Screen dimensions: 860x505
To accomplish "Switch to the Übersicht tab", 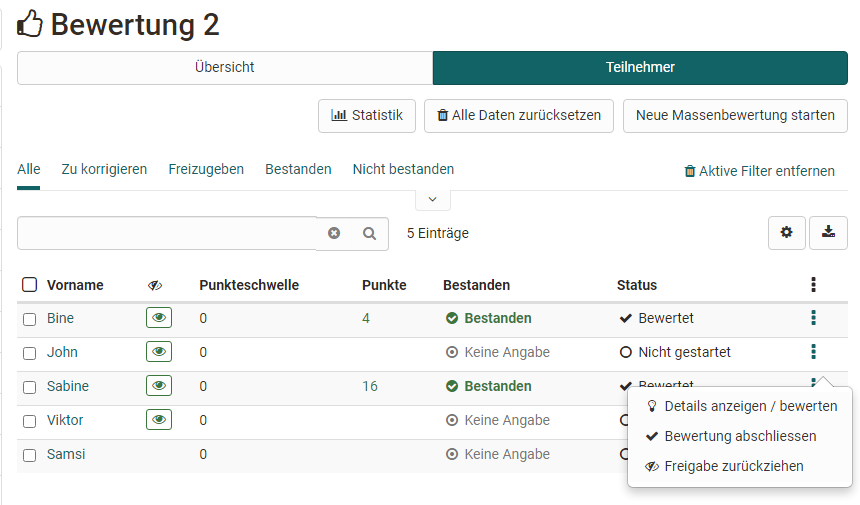I will pos(224,68).
